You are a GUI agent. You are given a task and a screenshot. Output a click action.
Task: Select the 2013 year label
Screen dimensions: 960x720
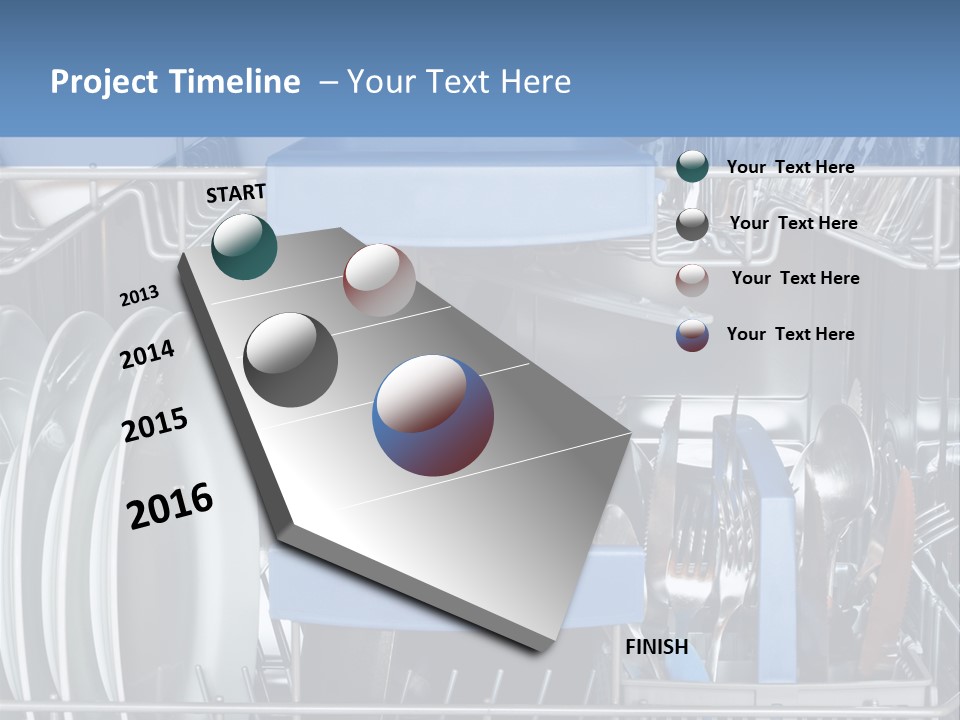[x=140, y=295]
